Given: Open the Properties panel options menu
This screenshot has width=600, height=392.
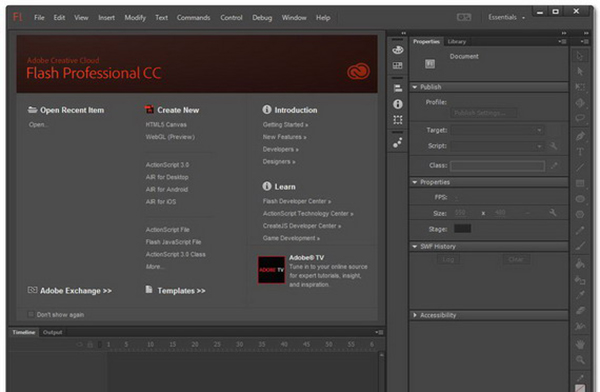Looking at the screenshot, I should tap(562, 41).
